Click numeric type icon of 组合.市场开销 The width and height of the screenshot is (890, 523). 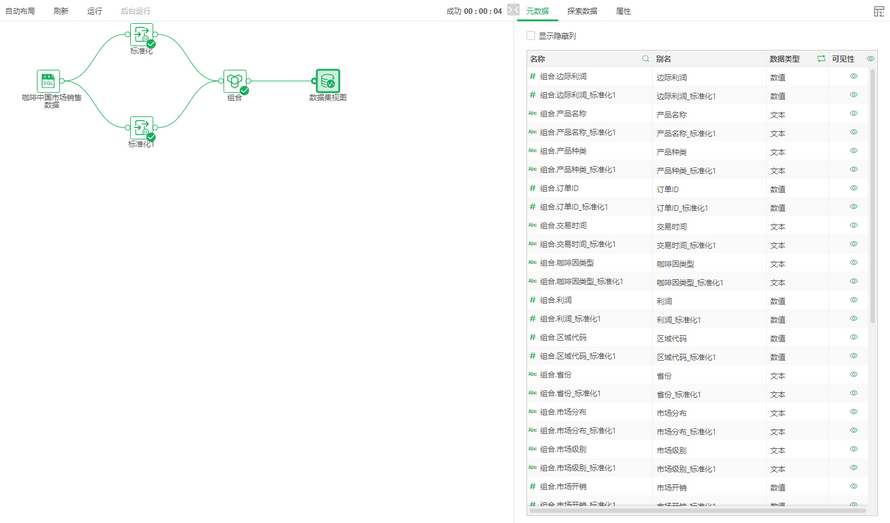[532, 486]
